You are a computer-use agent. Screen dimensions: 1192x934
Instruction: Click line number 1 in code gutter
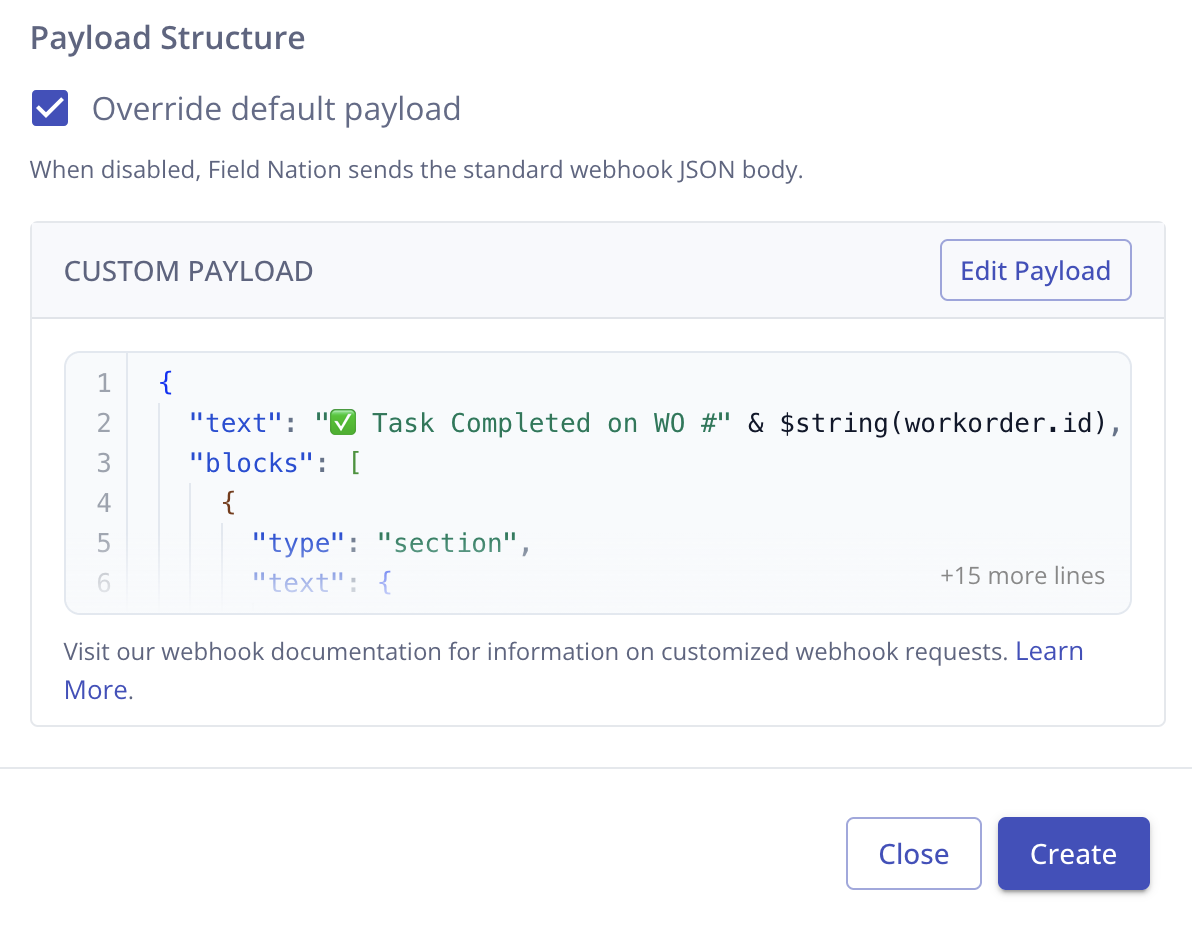104,383
